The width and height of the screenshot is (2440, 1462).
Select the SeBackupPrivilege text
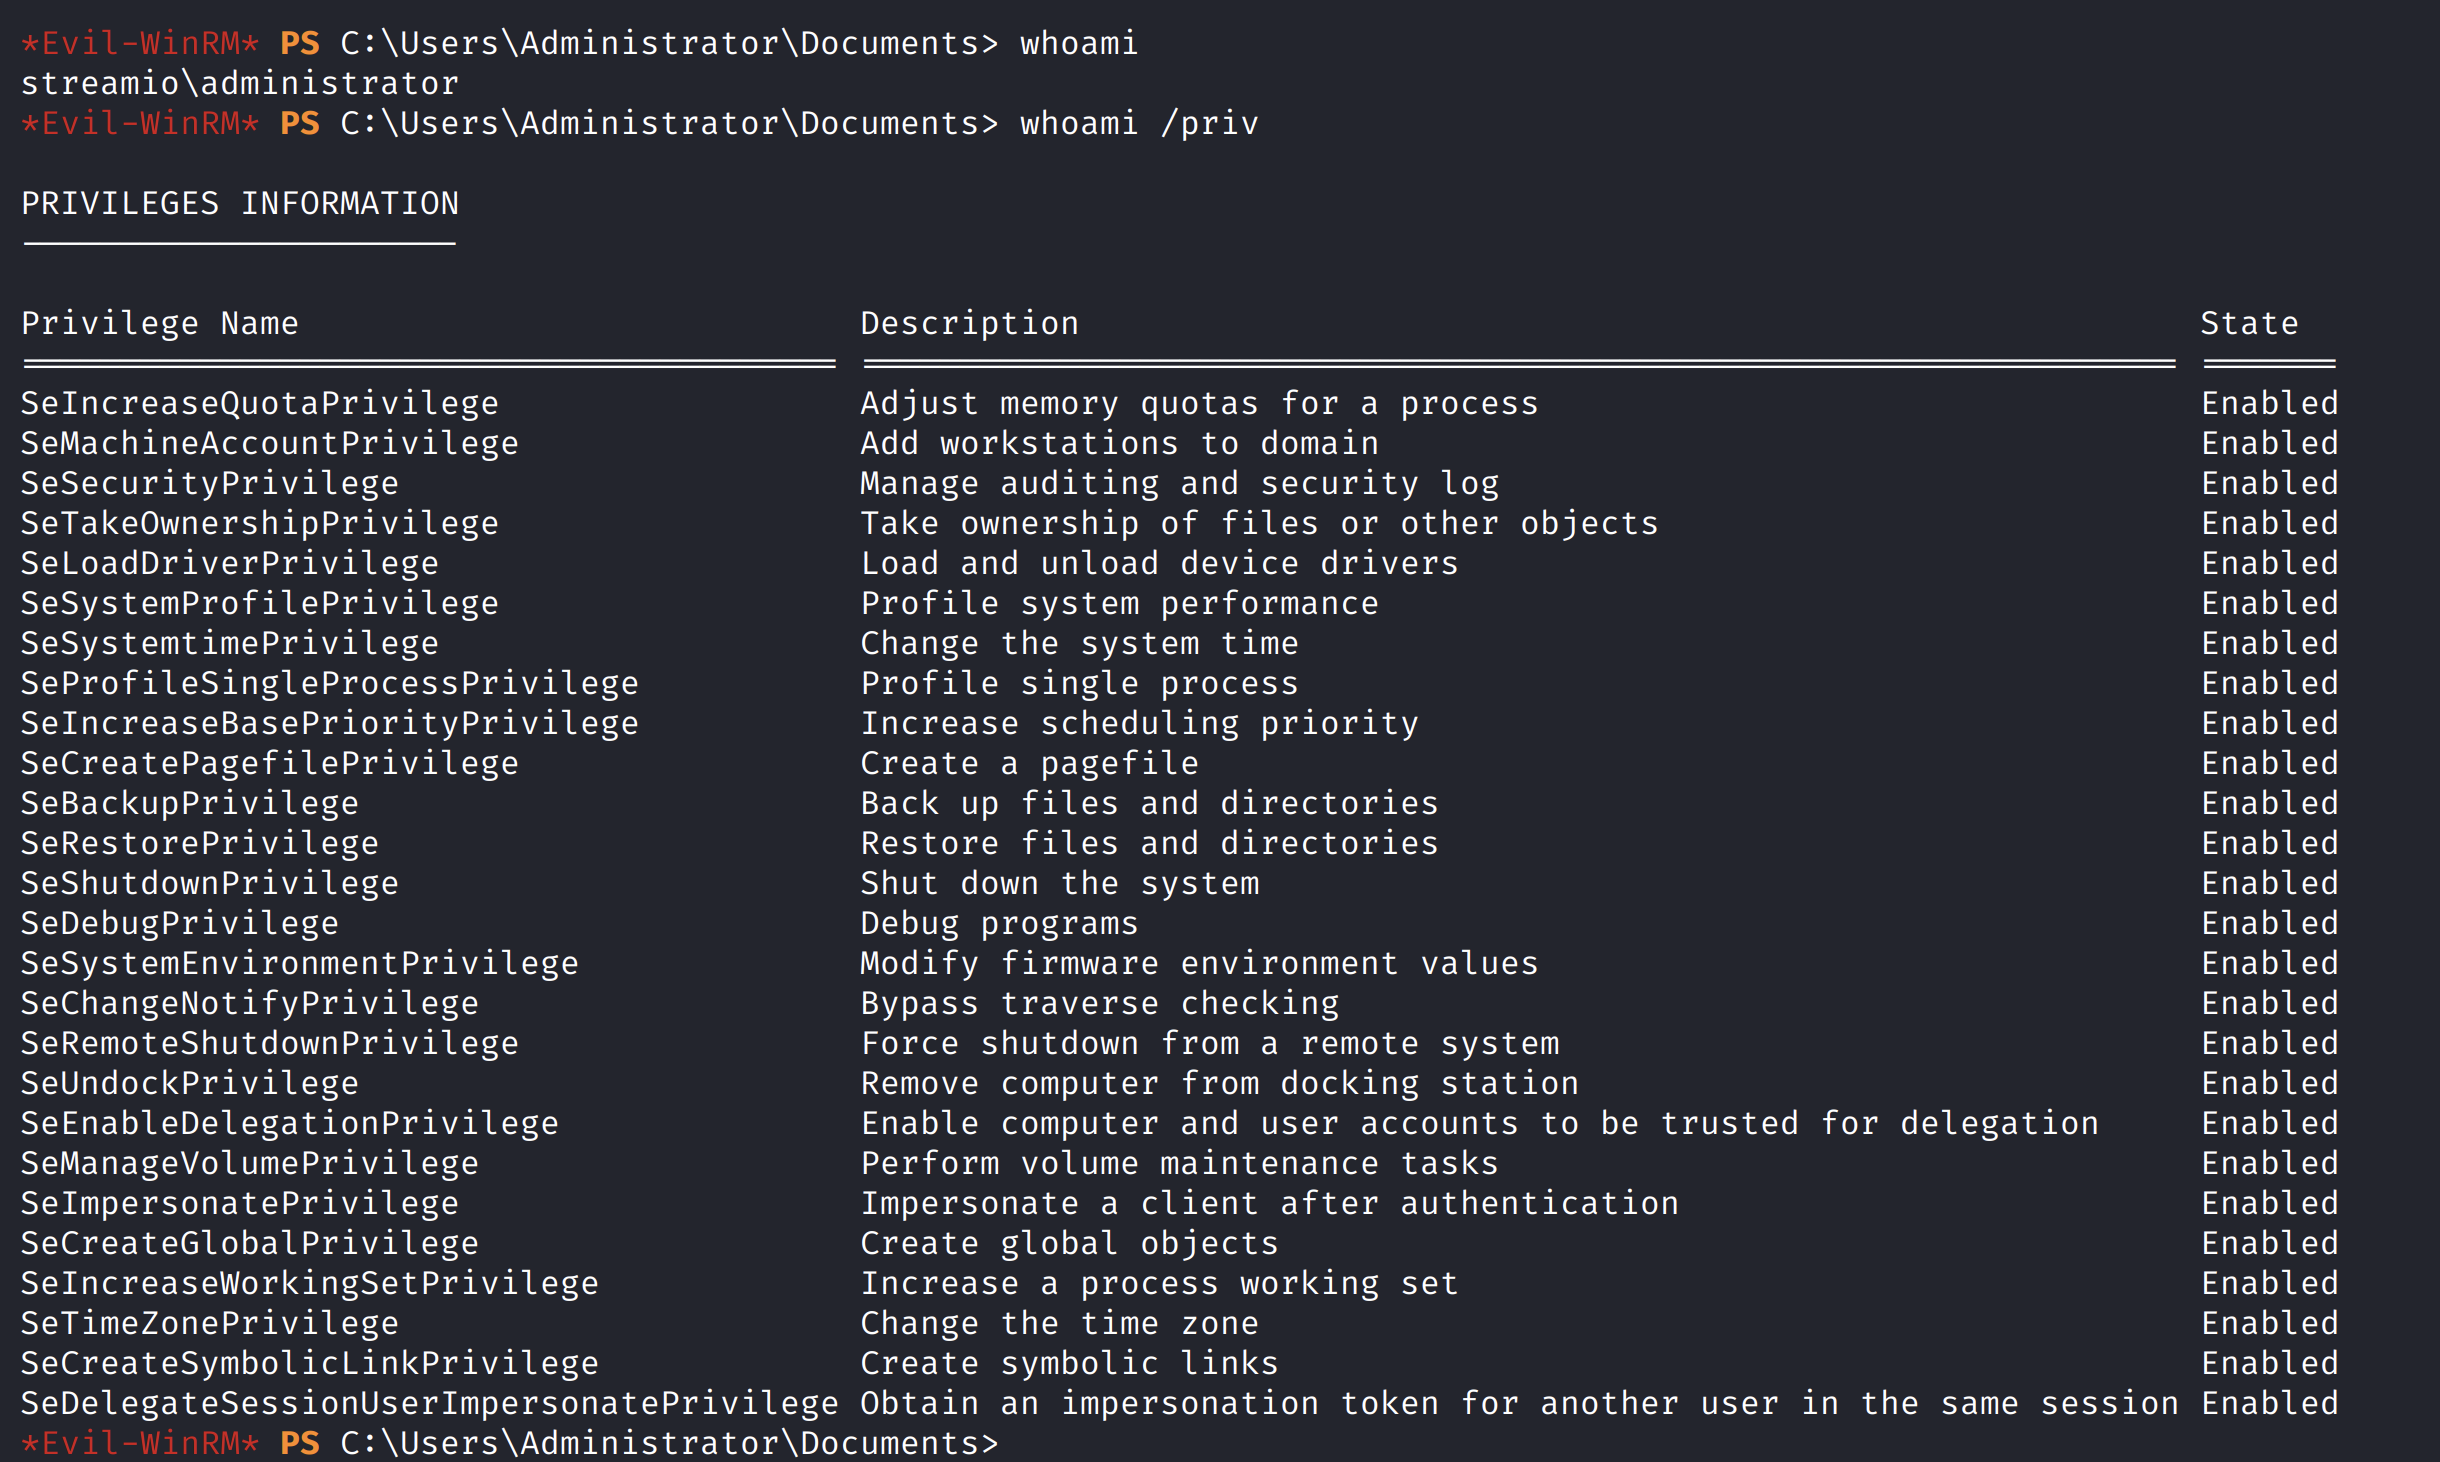click(190, 803)
